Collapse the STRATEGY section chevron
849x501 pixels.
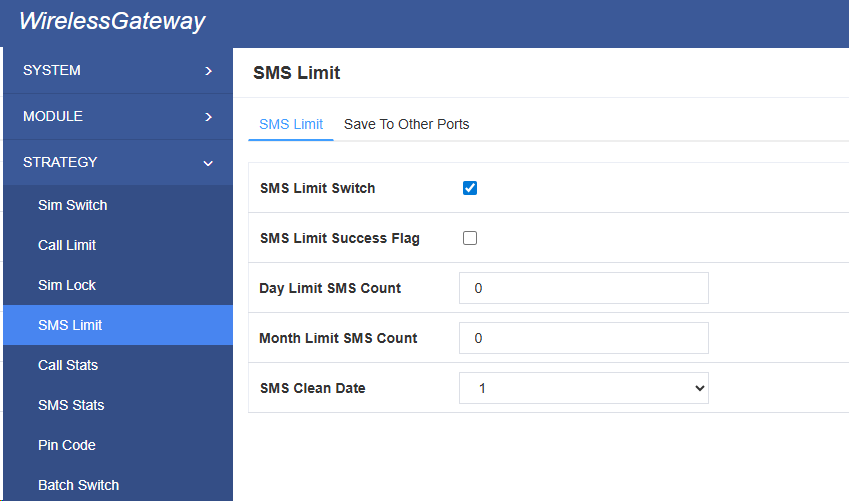[208, 163]
